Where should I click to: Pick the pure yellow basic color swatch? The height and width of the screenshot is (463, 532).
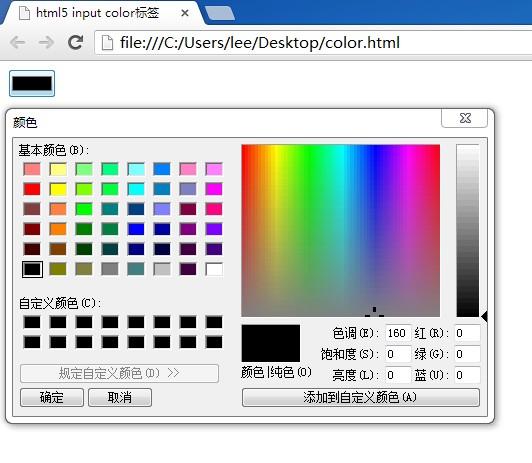point(58,189)
